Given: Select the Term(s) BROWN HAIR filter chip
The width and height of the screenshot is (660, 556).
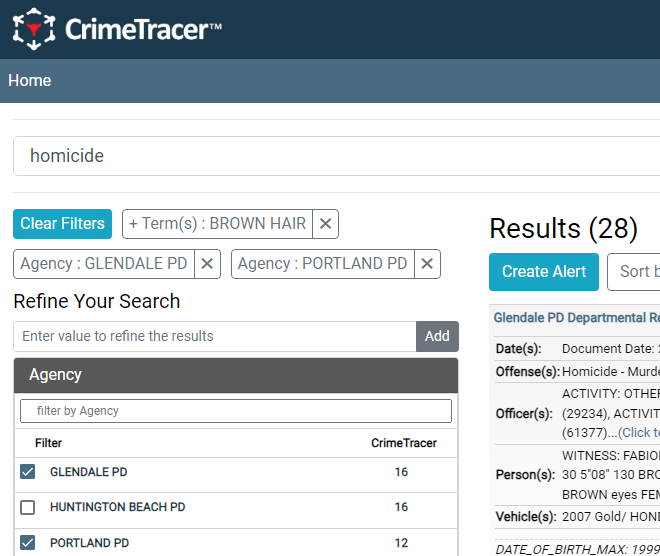Looking at the screenshot, I should pyautogui.click(x=217, y=224).
